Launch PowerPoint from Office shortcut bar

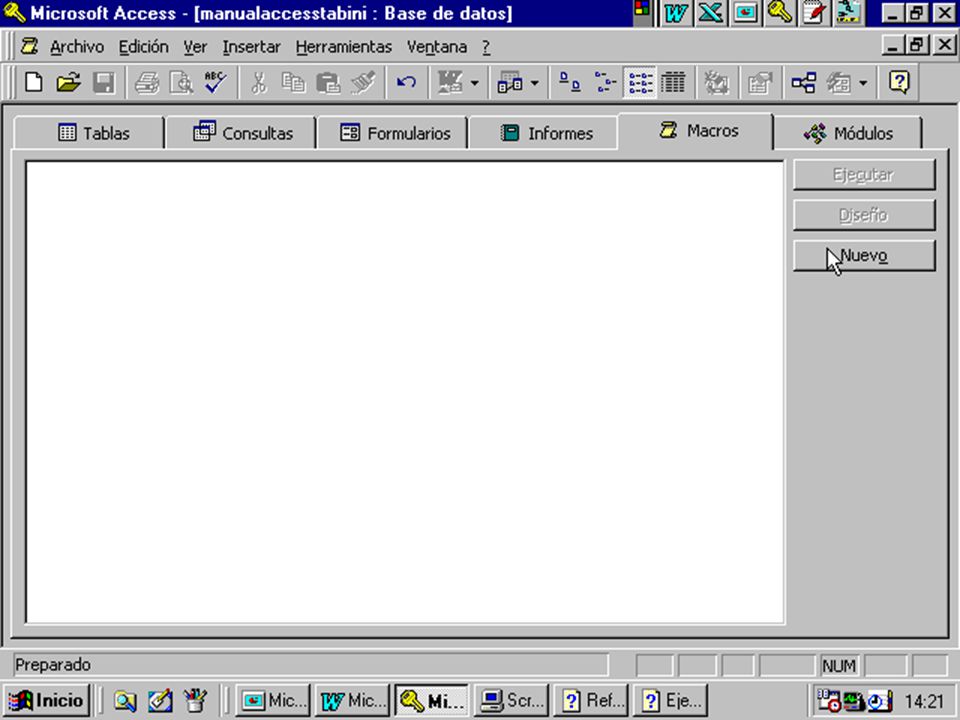(745, 13)
